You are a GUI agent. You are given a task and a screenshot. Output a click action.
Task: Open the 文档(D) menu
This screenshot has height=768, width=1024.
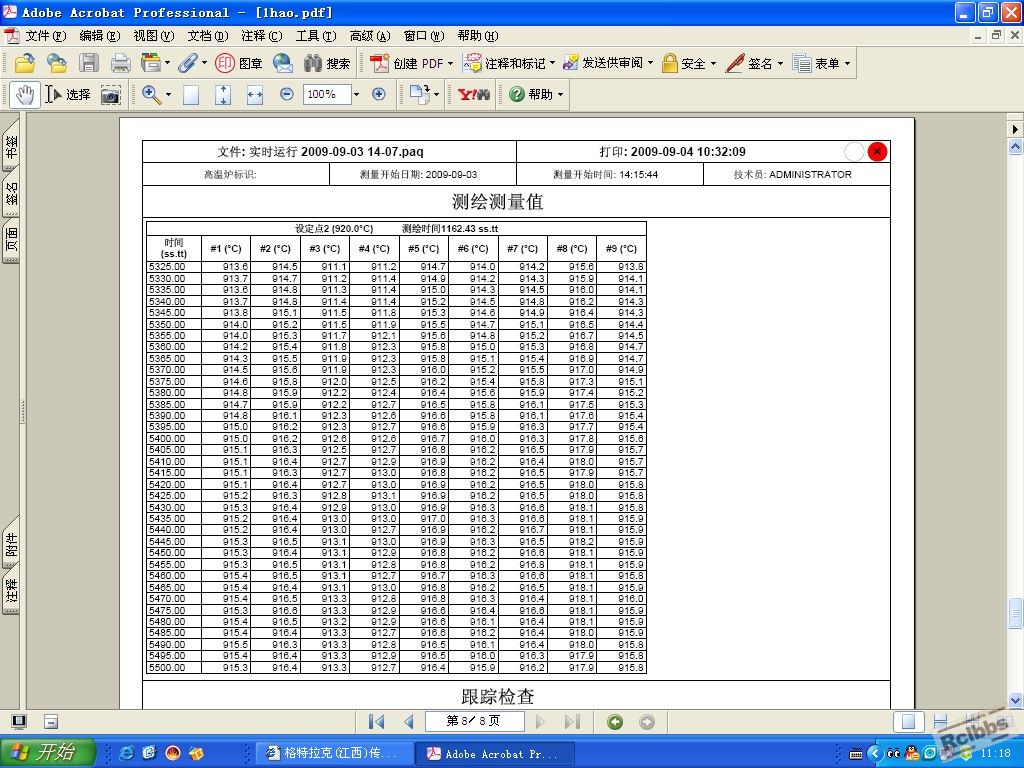point(208,36)
